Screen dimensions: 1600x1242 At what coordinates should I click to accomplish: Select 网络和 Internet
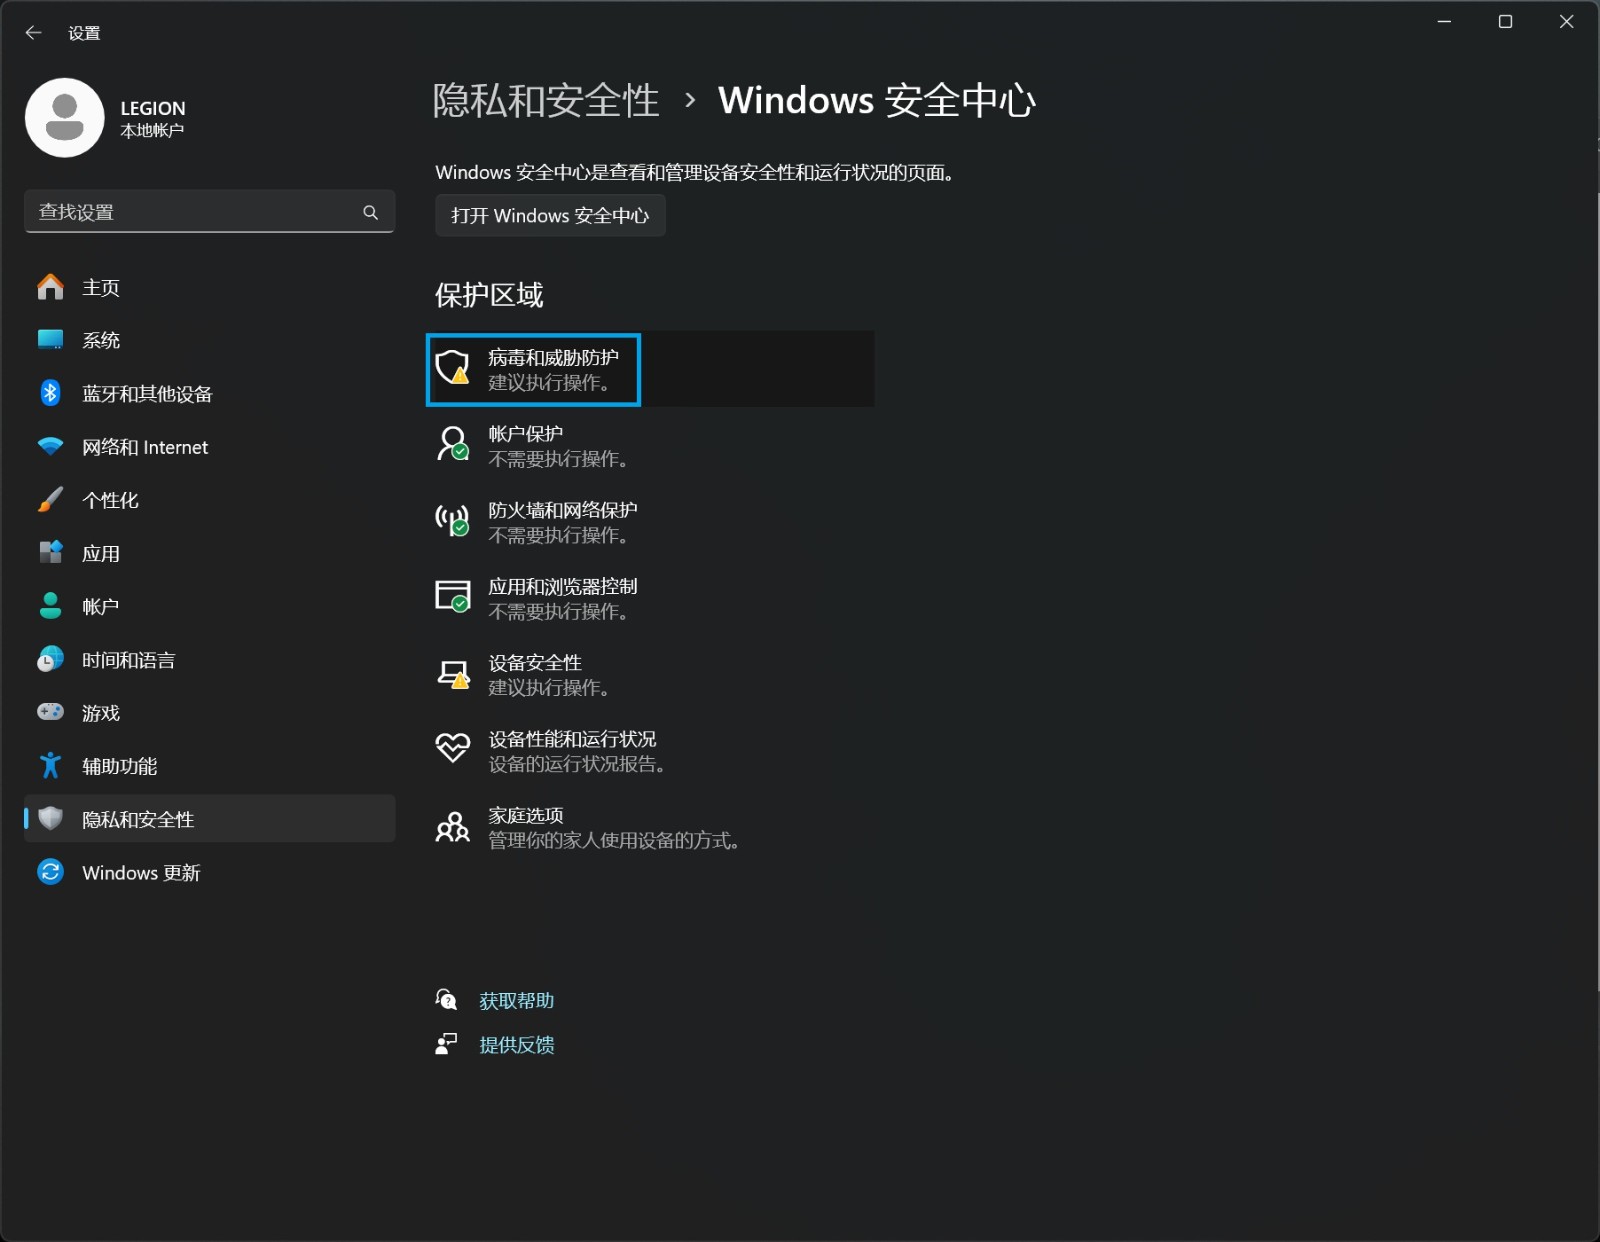pos(210,446)
